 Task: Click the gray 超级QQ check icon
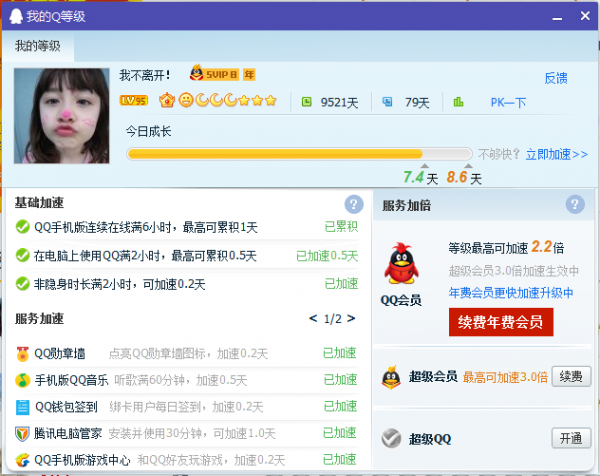coord(391,438)
